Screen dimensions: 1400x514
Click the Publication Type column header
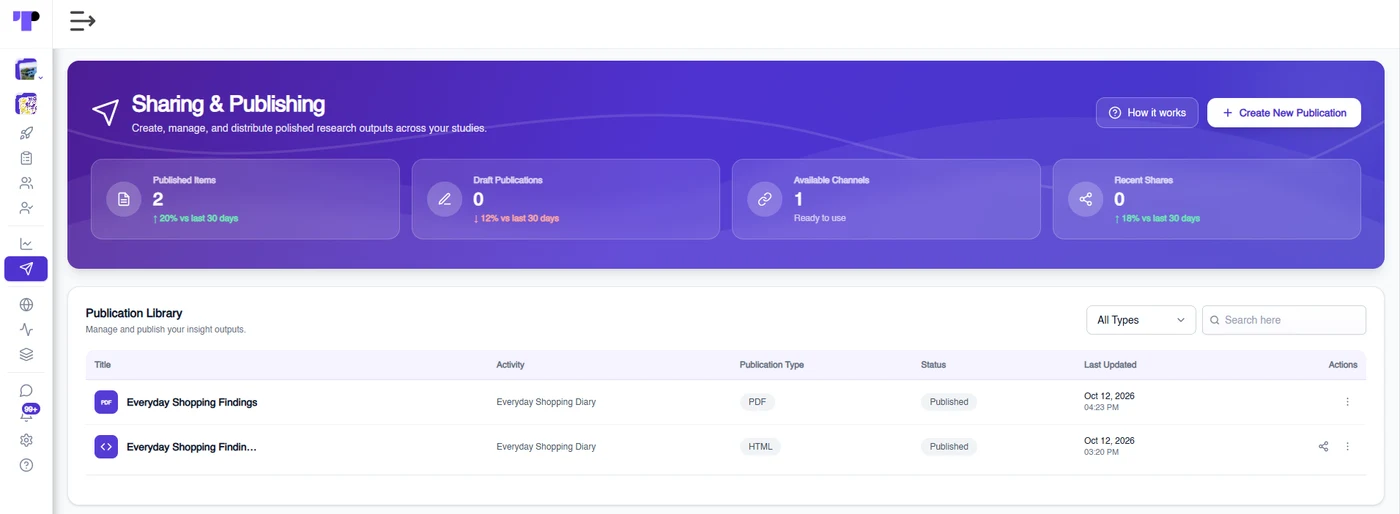[x=772, y=365]
